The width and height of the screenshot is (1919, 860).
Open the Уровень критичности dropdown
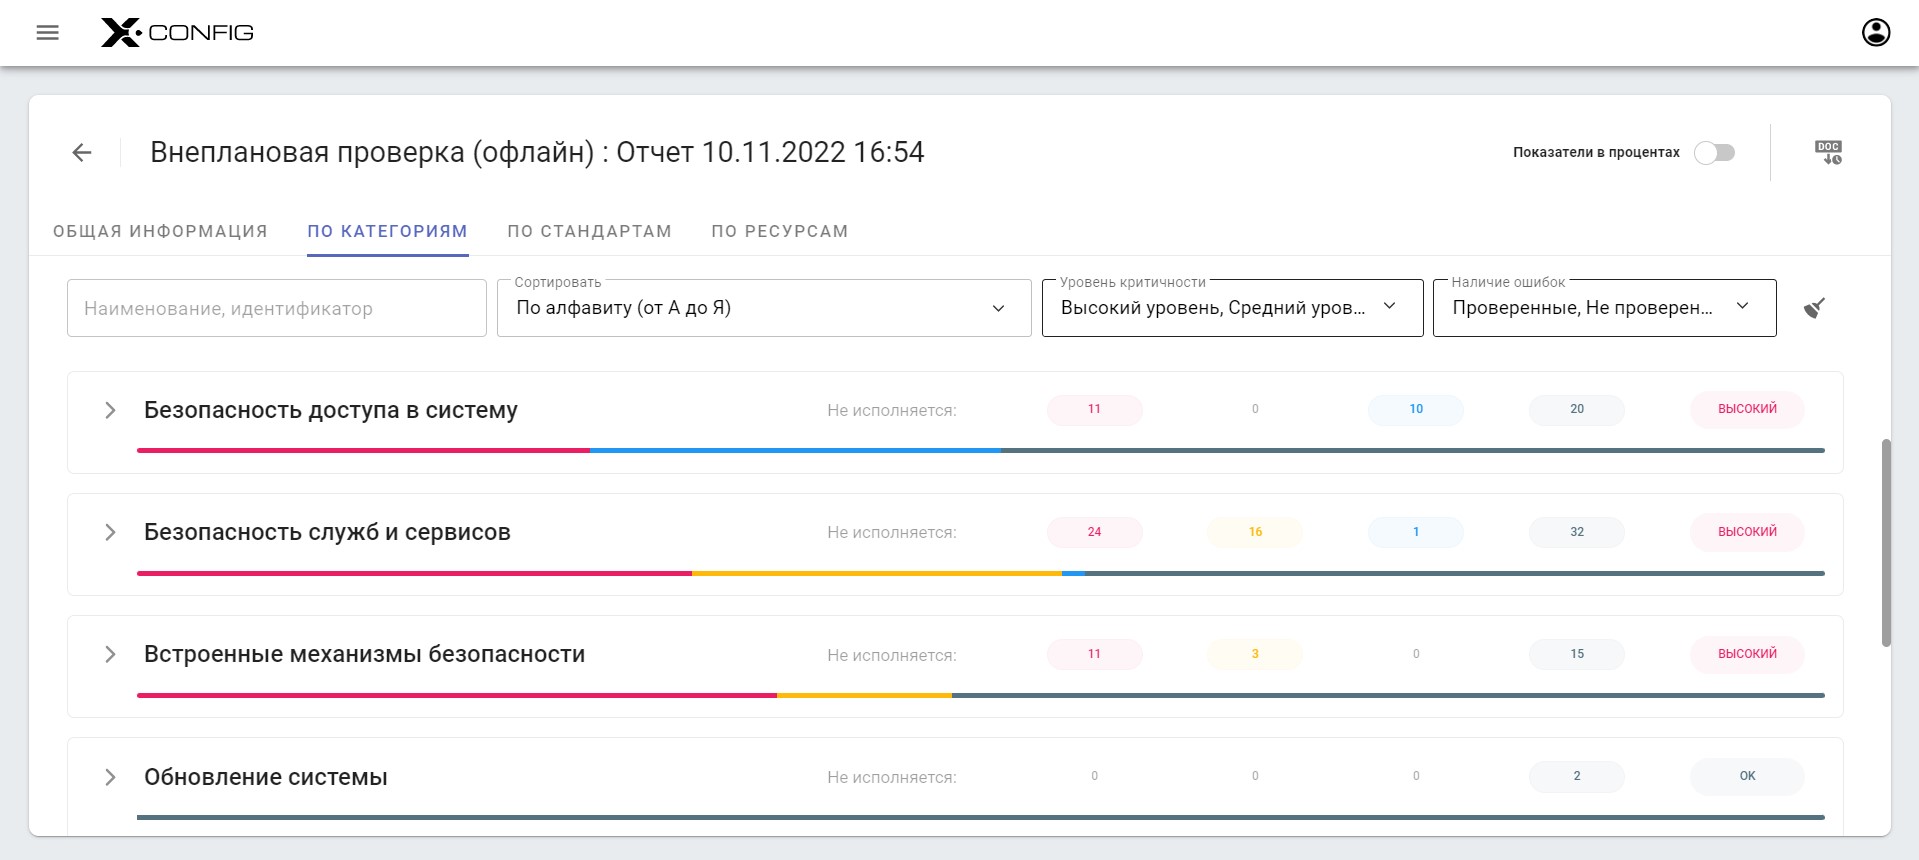pyautogui.click(x=1231, y=308)
